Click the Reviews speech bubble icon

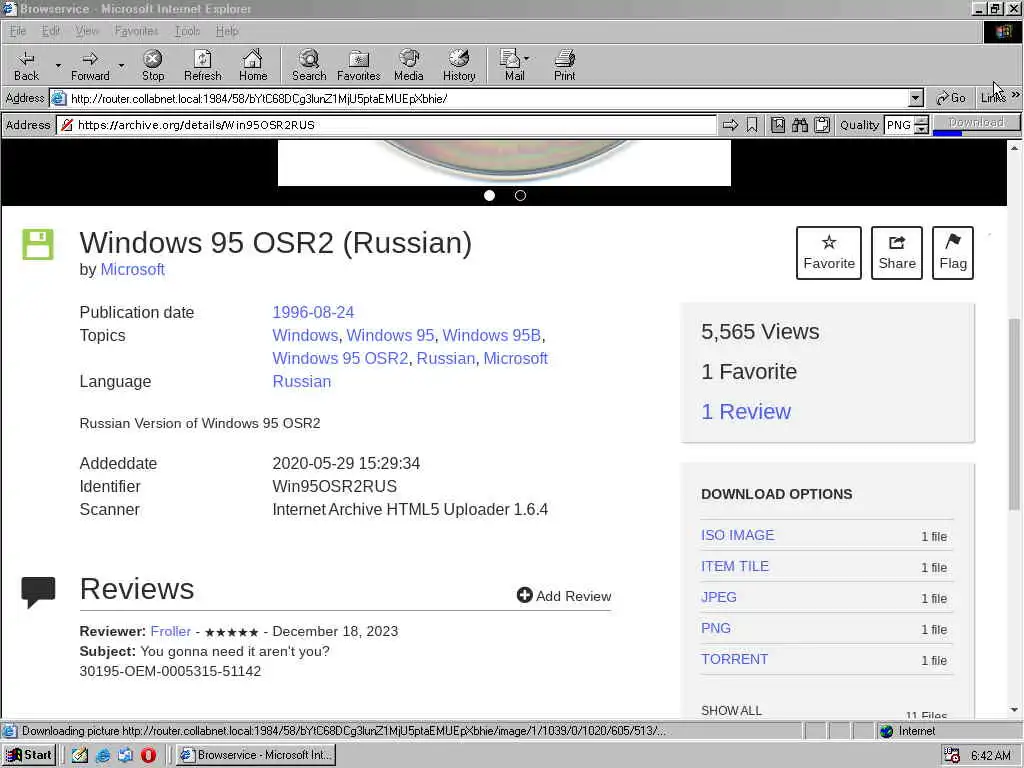[39, 592]
